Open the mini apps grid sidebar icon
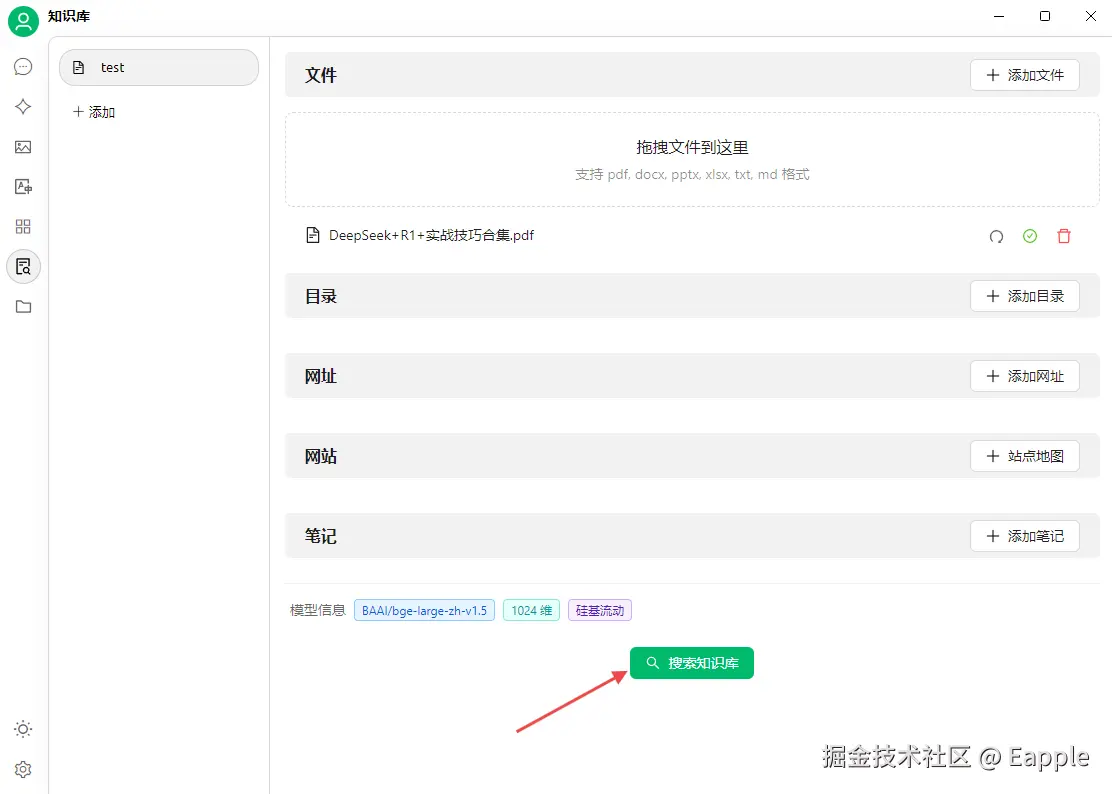 (23, 227)
